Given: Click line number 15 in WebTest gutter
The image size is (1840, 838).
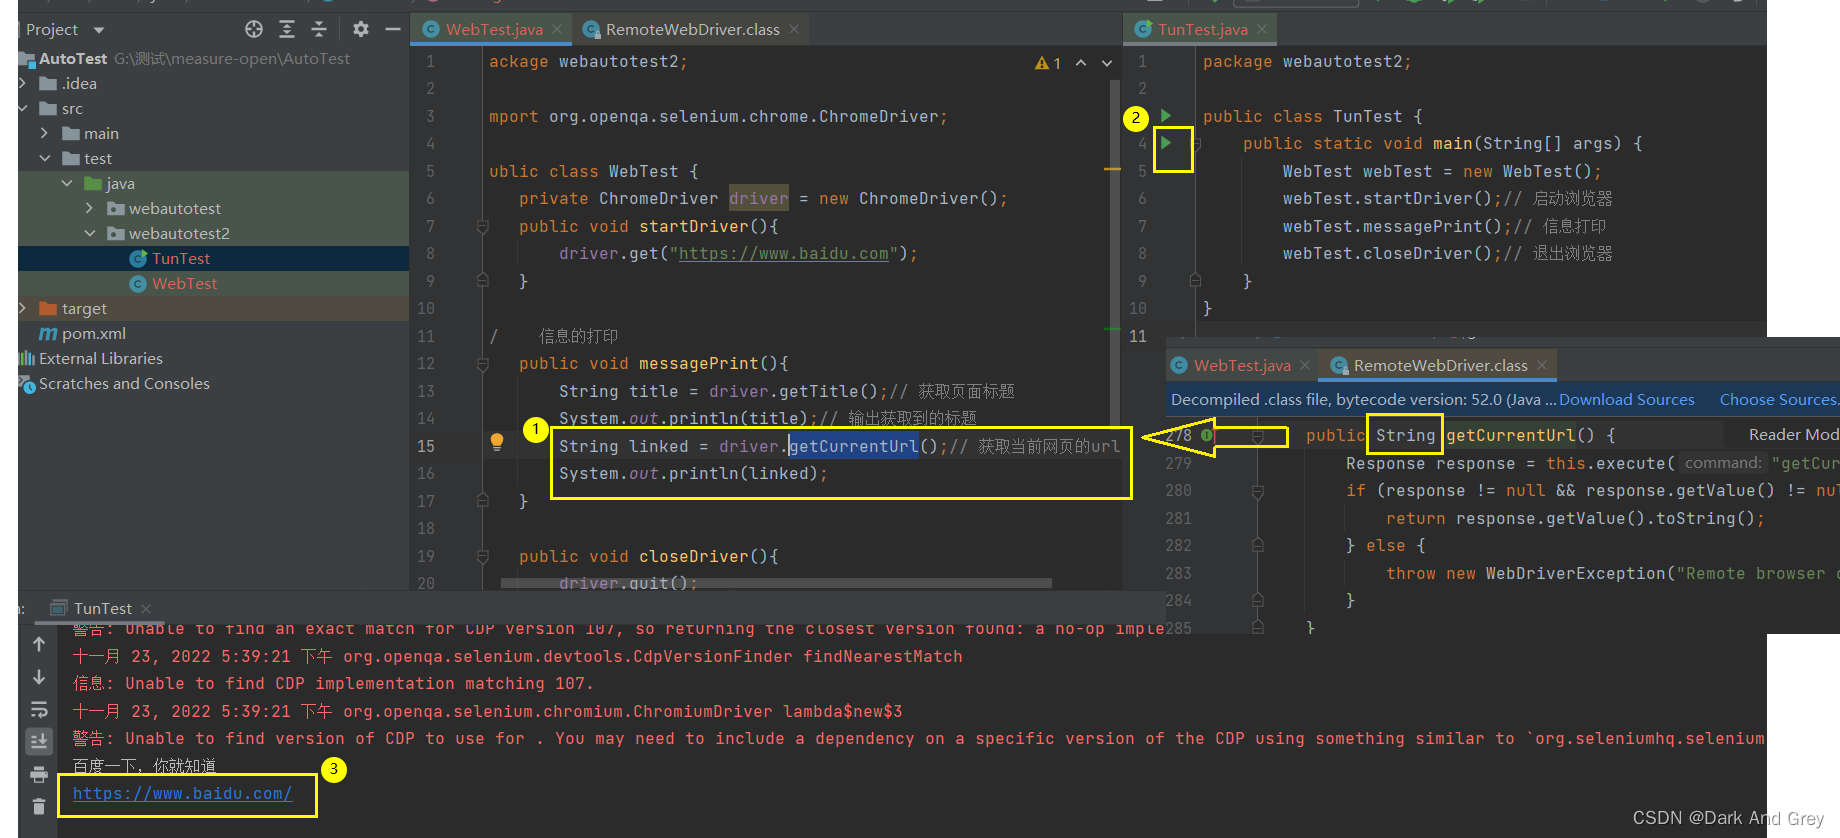Looking at the screenshot, I should 427,447.
